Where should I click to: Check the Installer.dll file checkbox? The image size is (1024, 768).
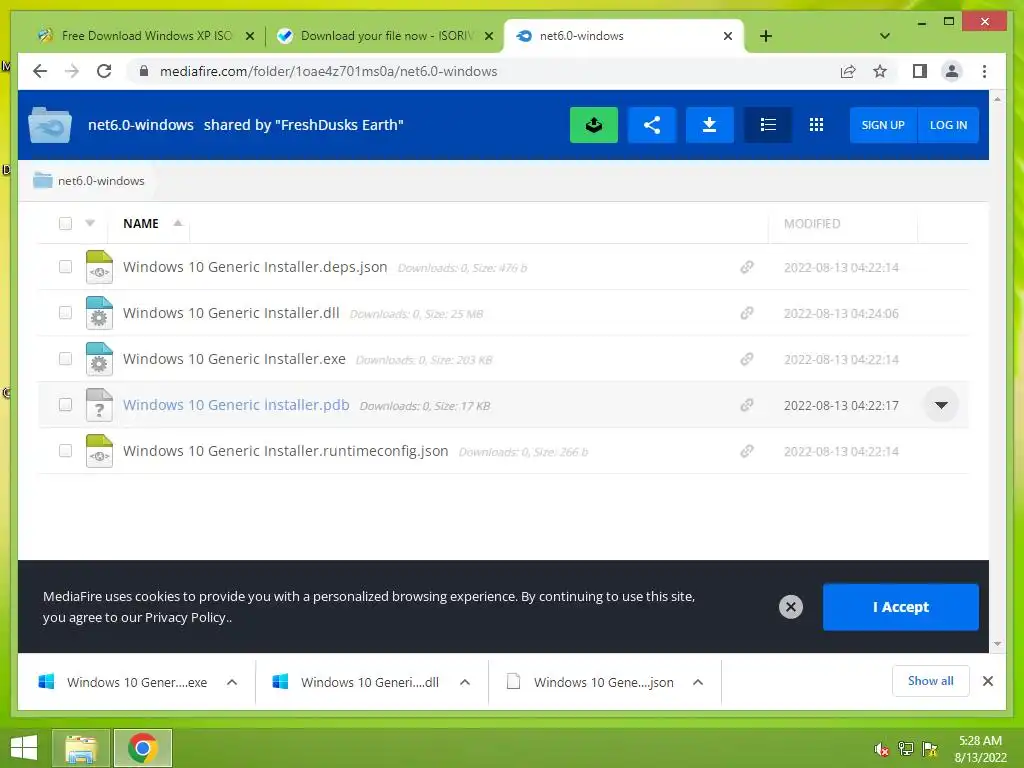(x=65, y=313)
